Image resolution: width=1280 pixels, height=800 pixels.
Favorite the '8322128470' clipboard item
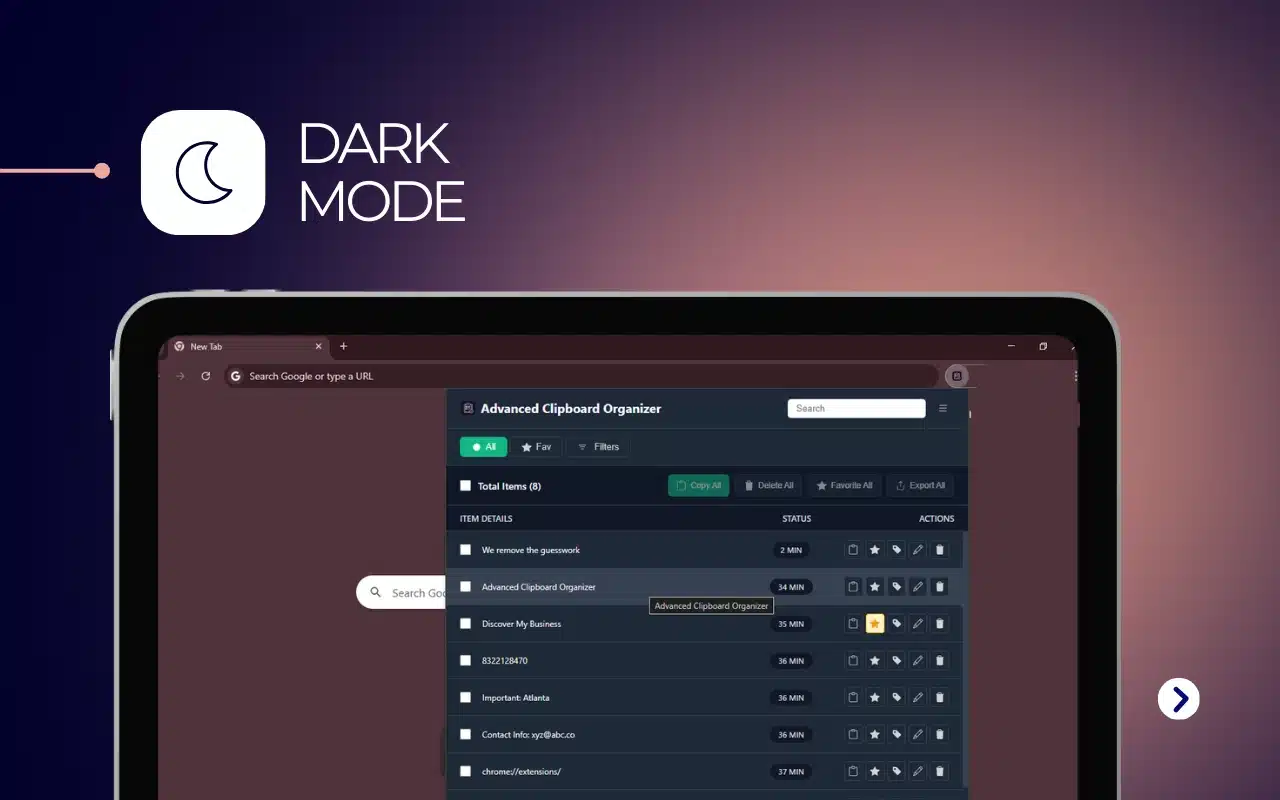tap(875, 661)
